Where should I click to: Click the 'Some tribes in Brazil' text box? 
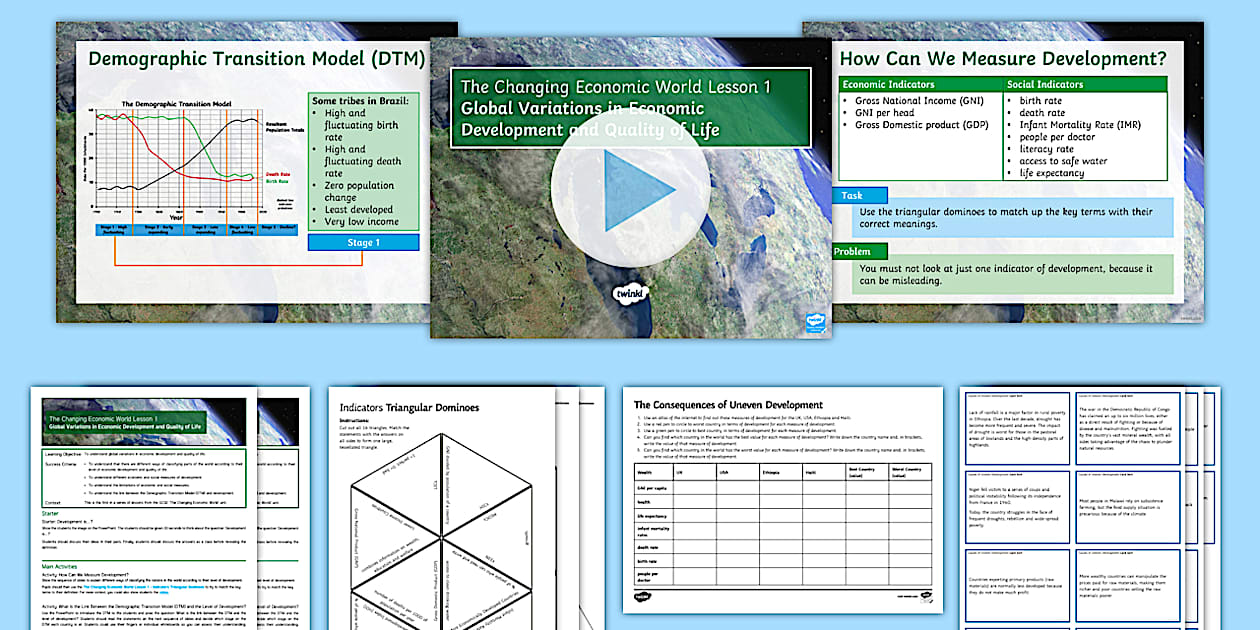[x=364, y=160]
